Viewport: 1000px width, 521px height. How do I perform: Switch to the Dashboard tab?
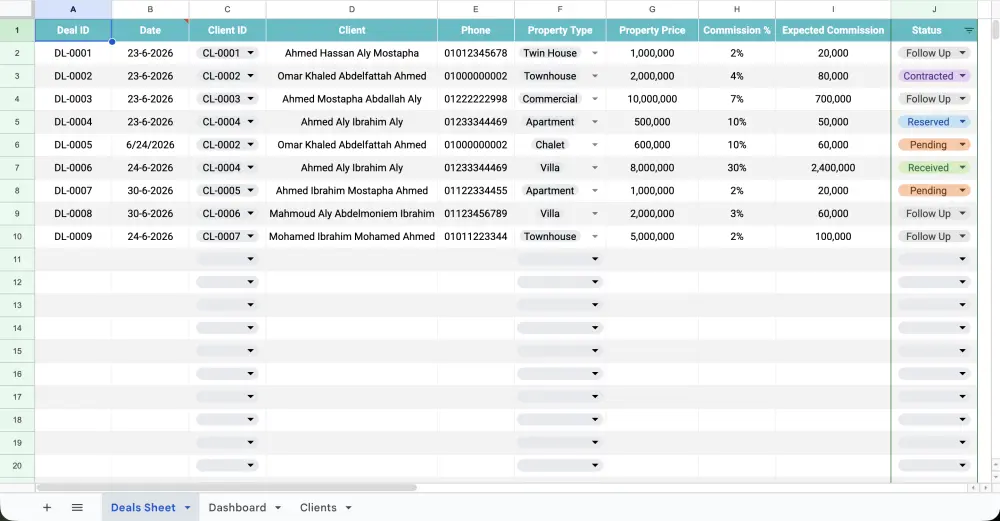pyautogui.click(x=237, y=508)
